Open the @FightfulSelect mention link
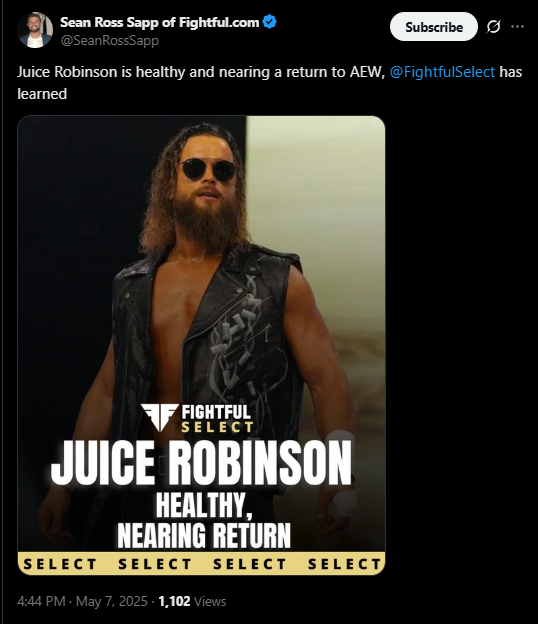 (x=442, y=72)
